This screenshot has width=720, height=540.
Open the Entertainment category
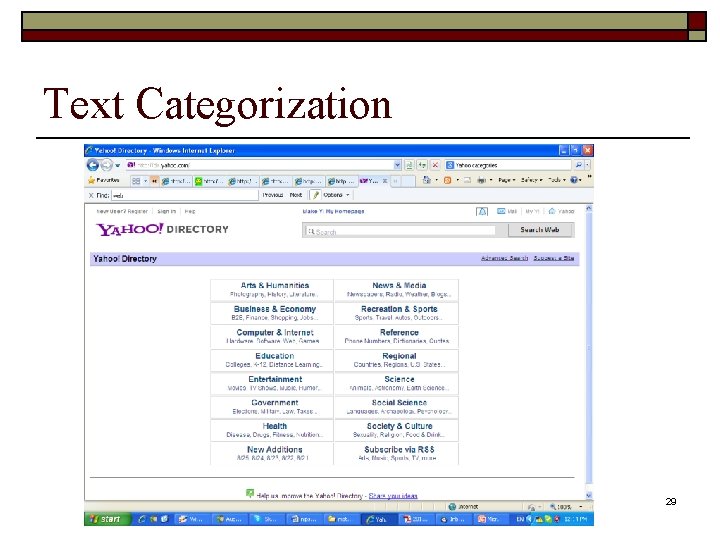coord(275,379)
